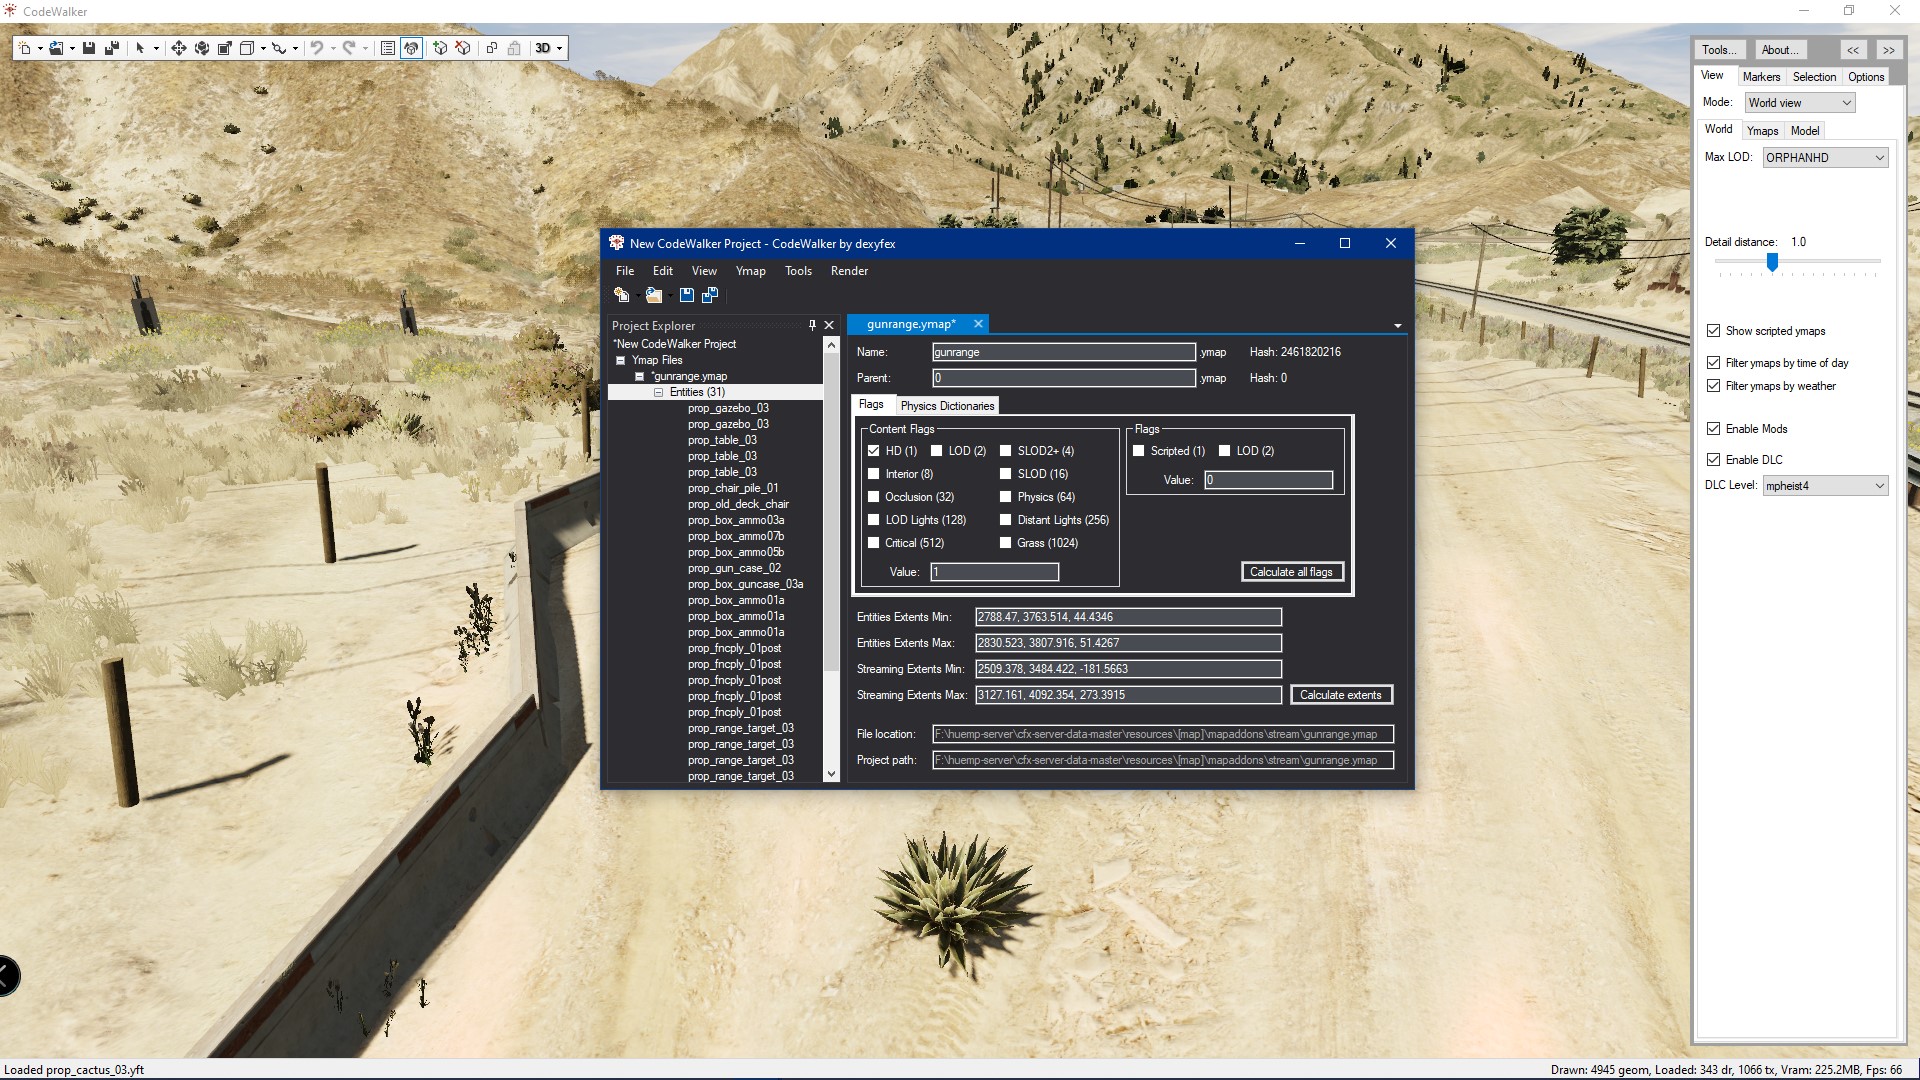
Task: Activate the Rotate widget tool
Action: pos(202,48)
